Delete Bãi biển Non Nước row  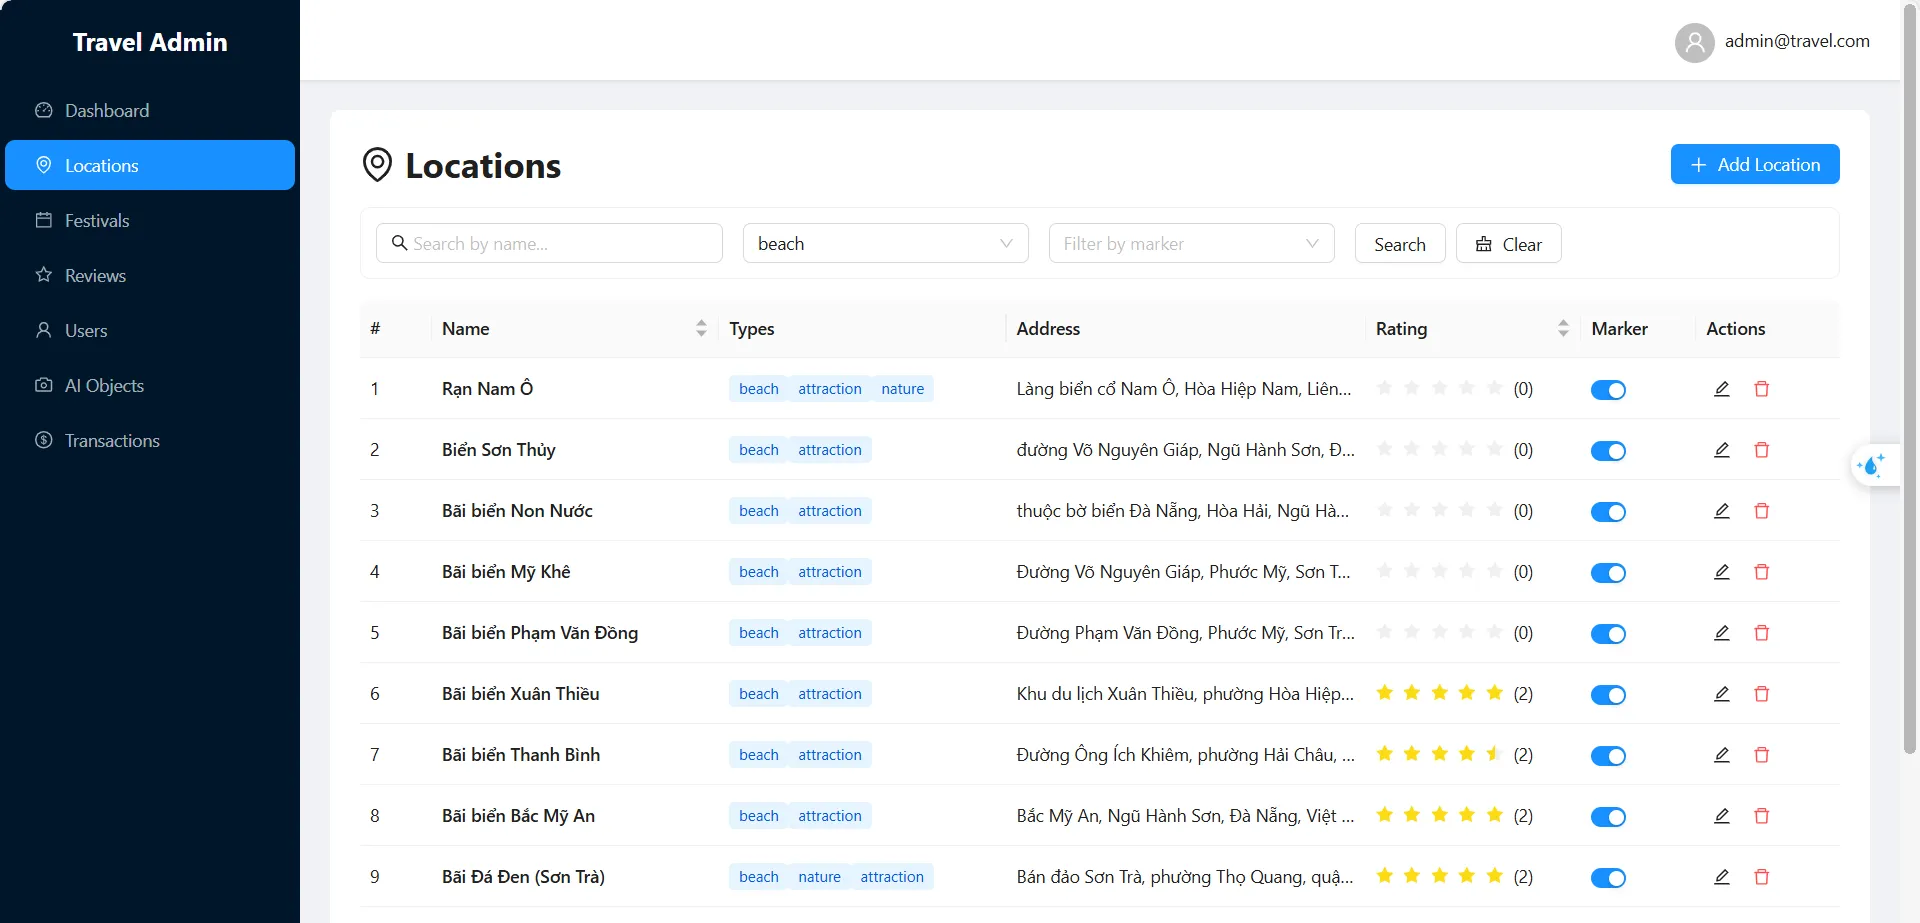tap(1762, 511)
